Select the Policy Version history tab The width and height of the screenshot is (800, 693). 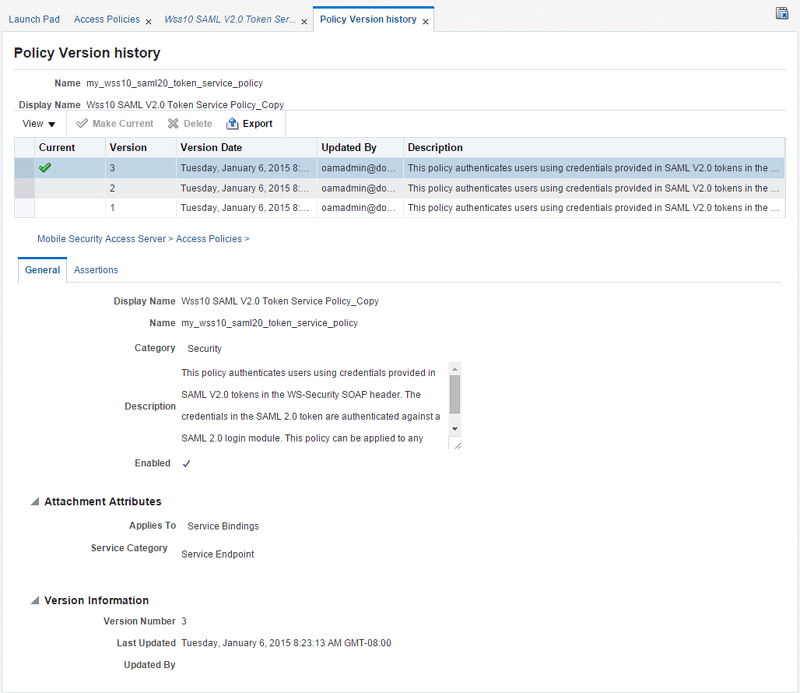(368, 19)
